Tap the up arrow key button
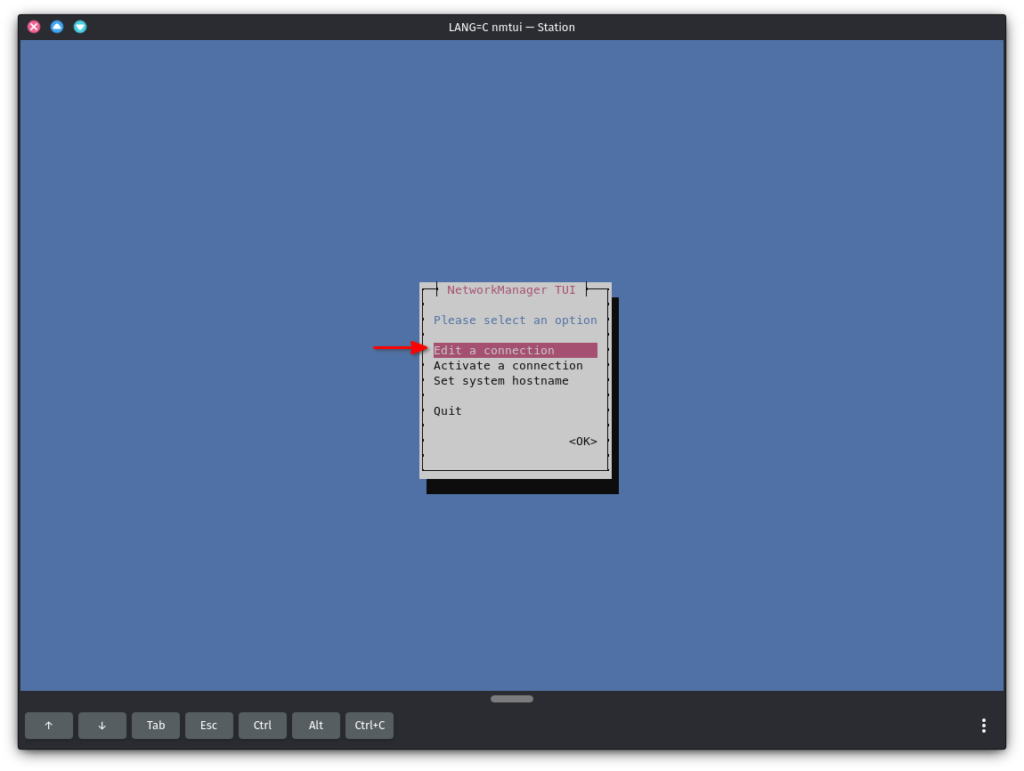1024x771 pixels. (49, 725)
